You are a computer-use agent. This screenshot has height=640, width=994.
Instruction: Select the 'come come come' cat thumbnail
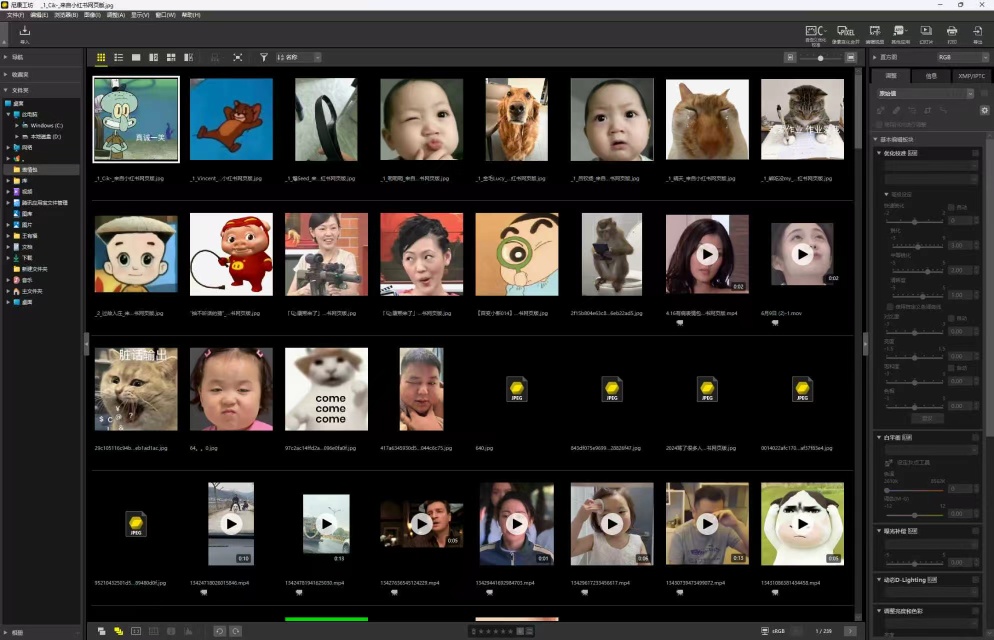click(326, 389)
